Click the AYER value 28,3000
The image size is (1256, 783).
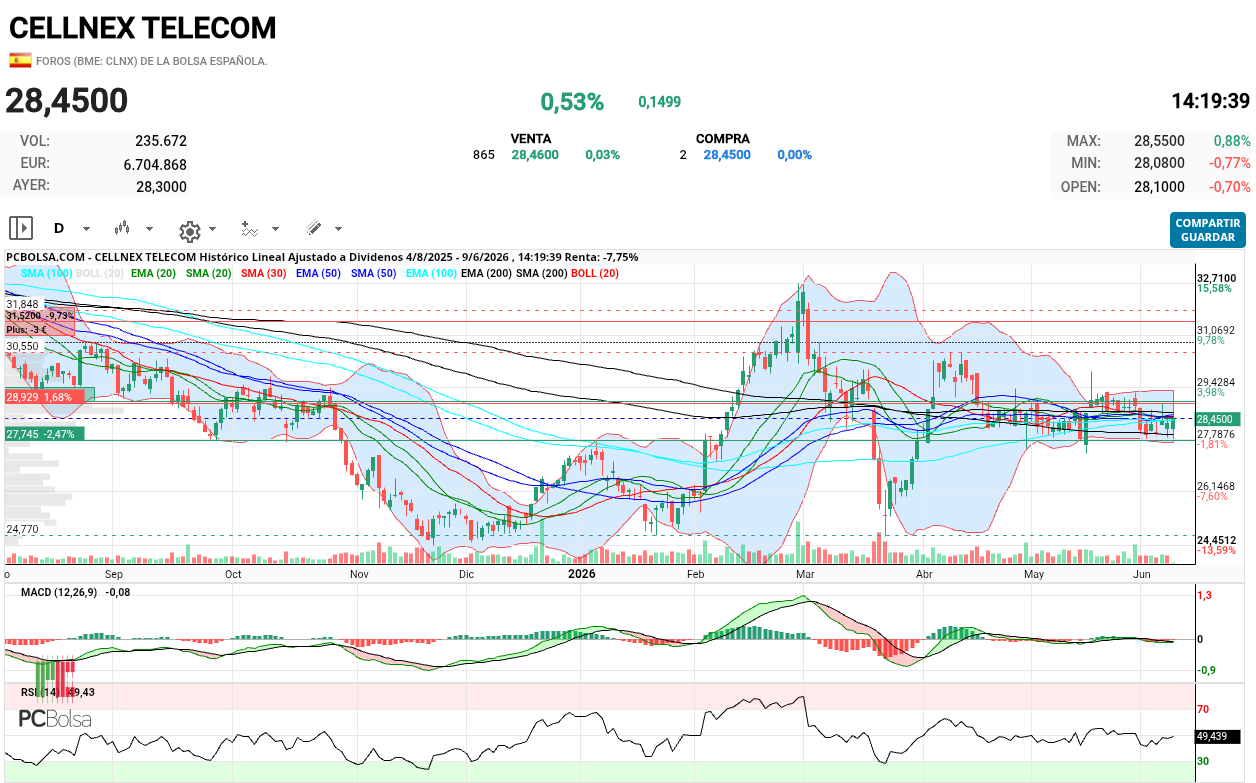point(161,186)
